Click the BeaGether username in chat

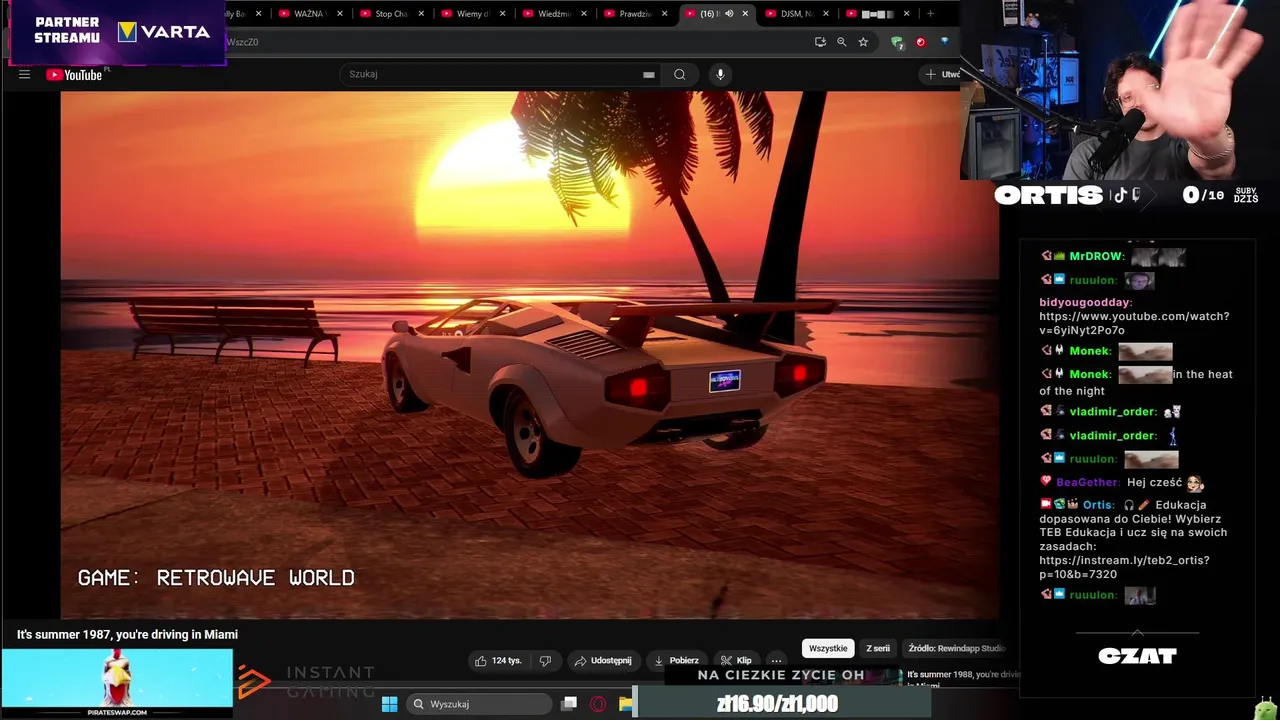(1087, 482)
